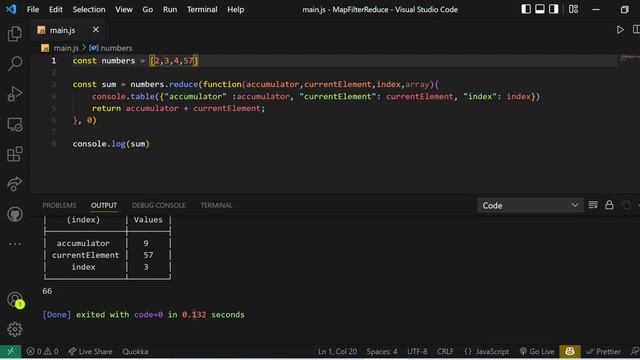The width and height of the screenshot is (640, 360).
Task: Open the File menu
Action: [x=33, y=9]
